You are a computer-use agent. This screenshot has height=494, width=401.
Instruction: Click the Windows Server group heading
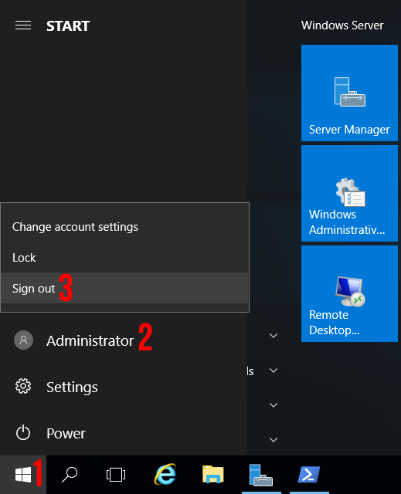click(x=342, y=26)
